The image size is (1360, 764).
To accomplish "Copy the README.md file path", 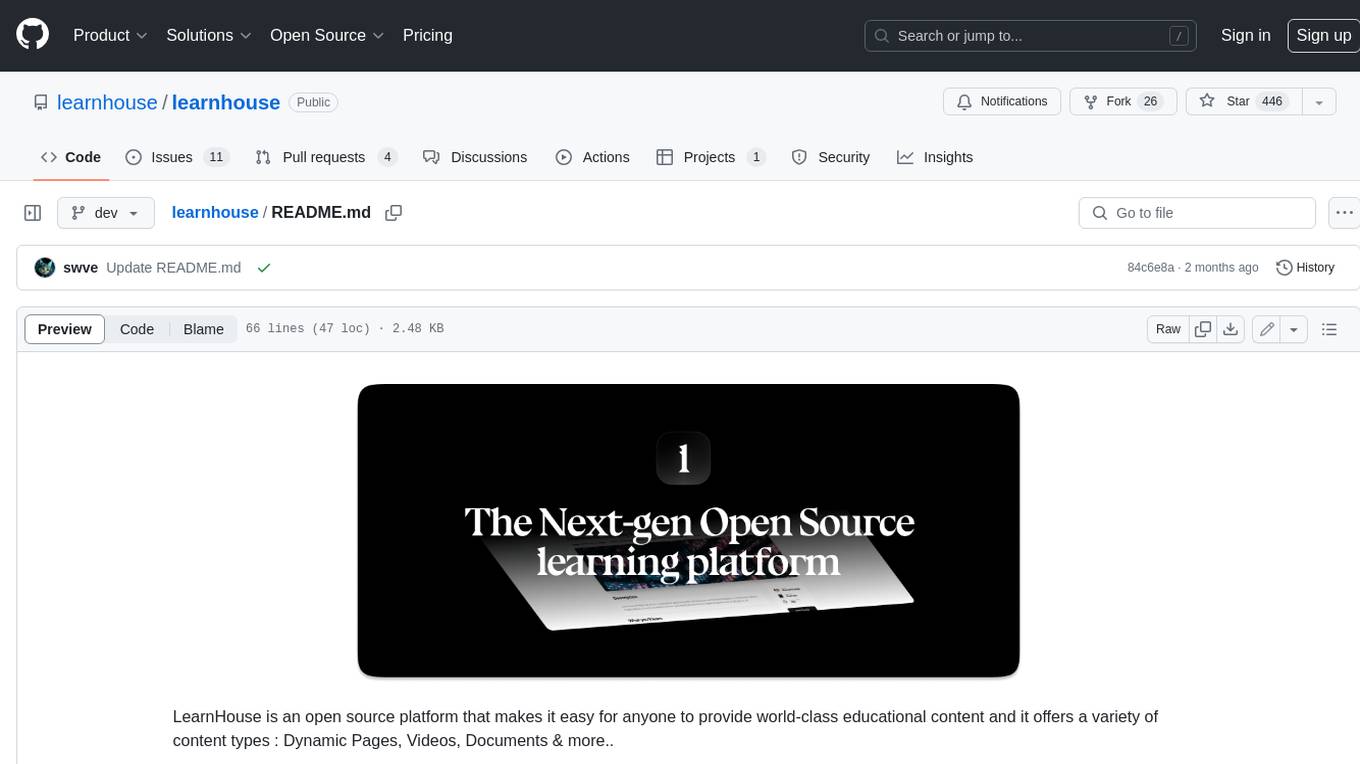I will [x=394, y=212].
